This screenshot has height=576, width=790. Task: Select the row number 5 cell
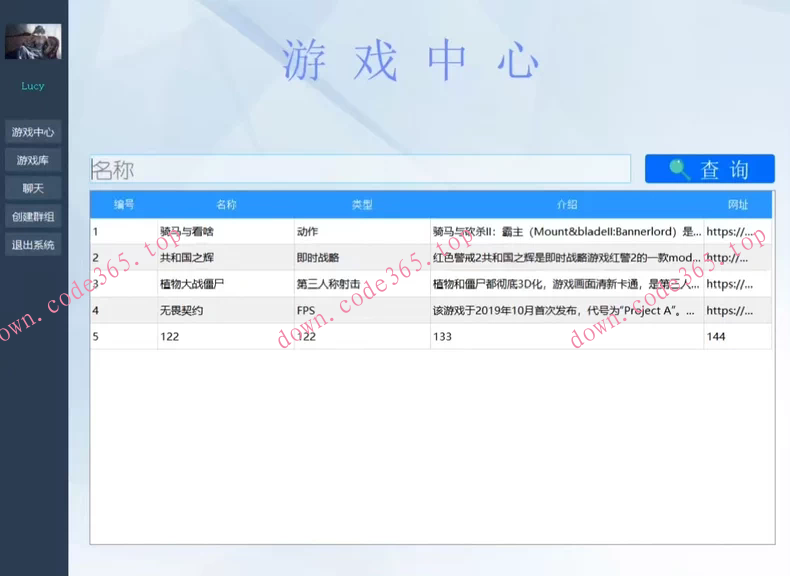tap(124, 337)
